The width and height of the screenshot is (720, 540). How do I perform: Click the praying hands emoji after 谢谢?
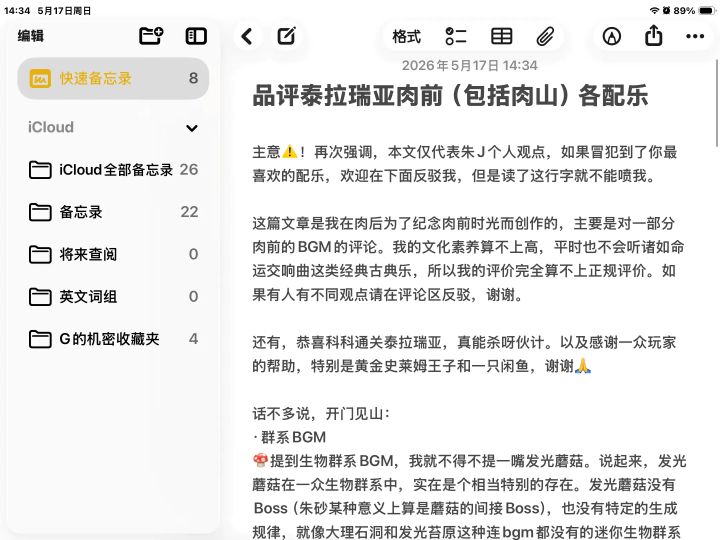coord(583,366)
